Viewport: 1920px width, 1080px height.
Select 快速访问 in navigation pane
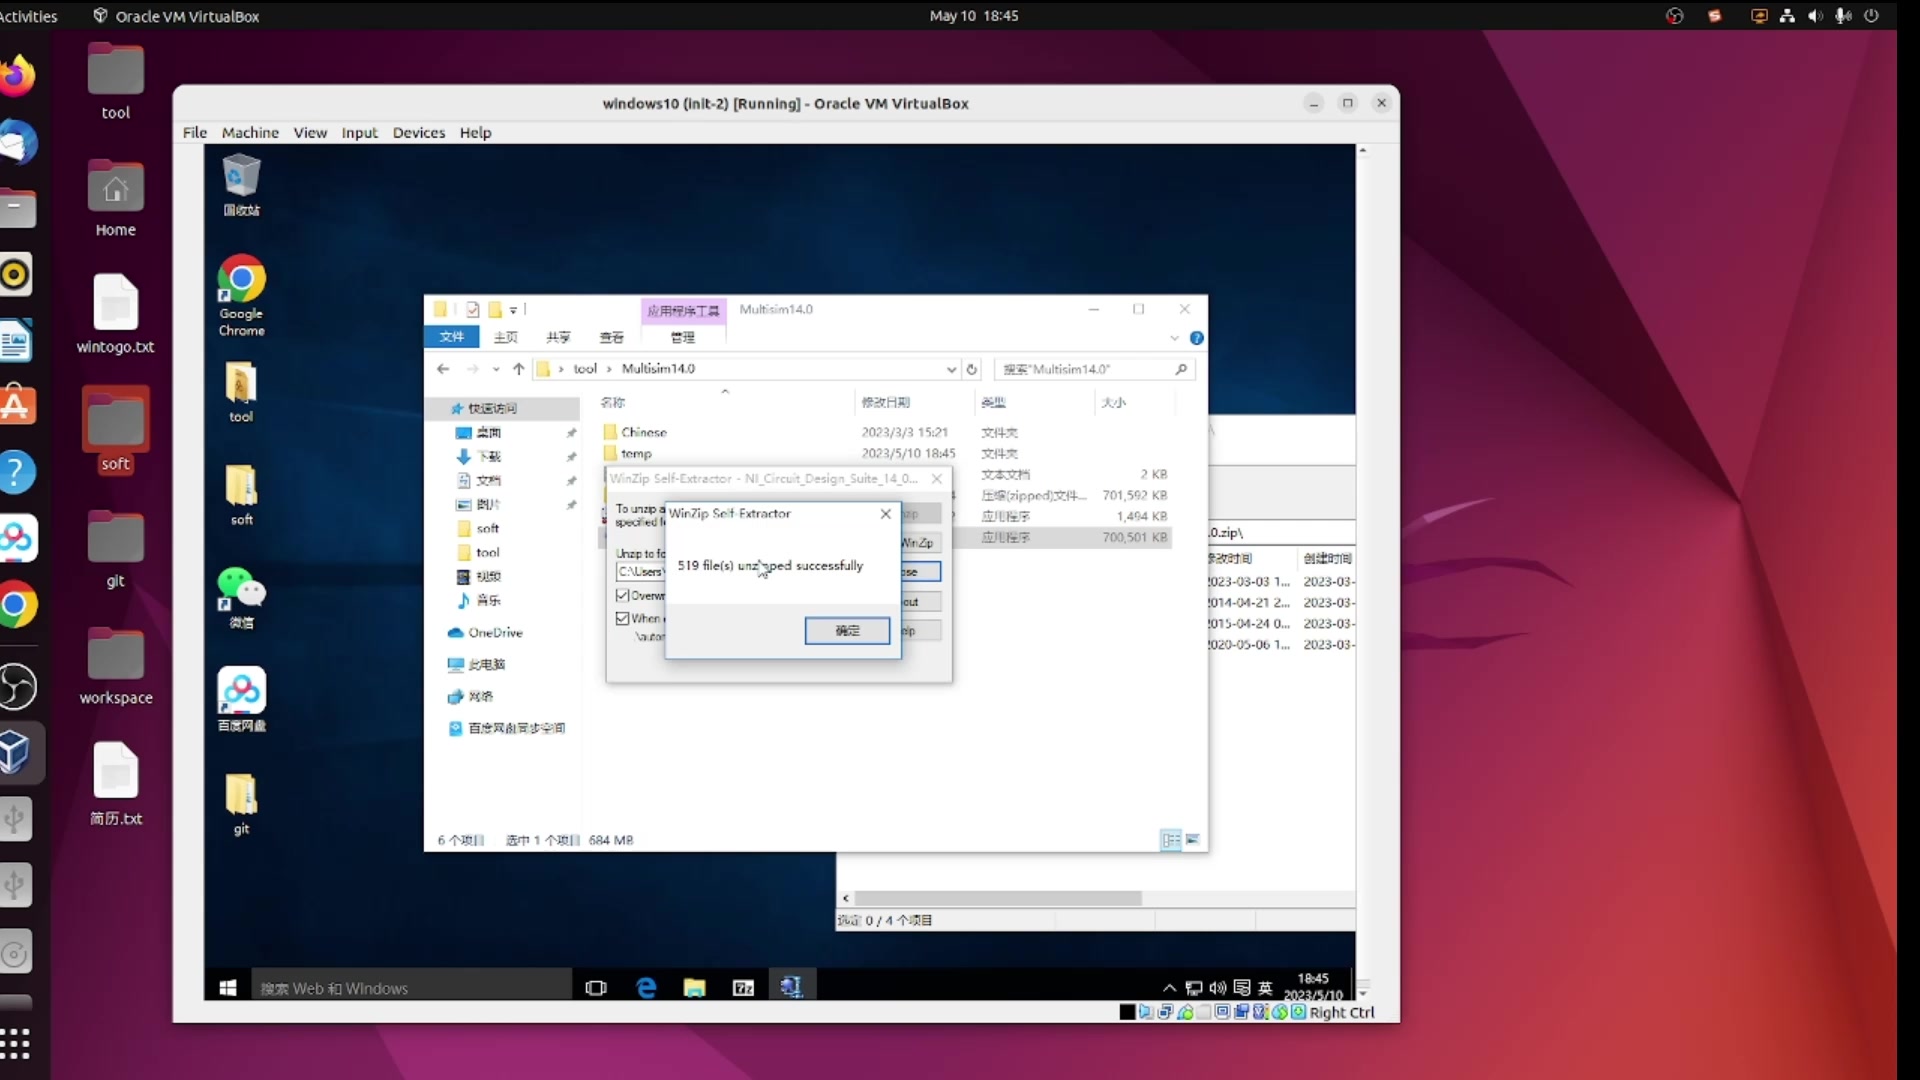coord(492,408)
